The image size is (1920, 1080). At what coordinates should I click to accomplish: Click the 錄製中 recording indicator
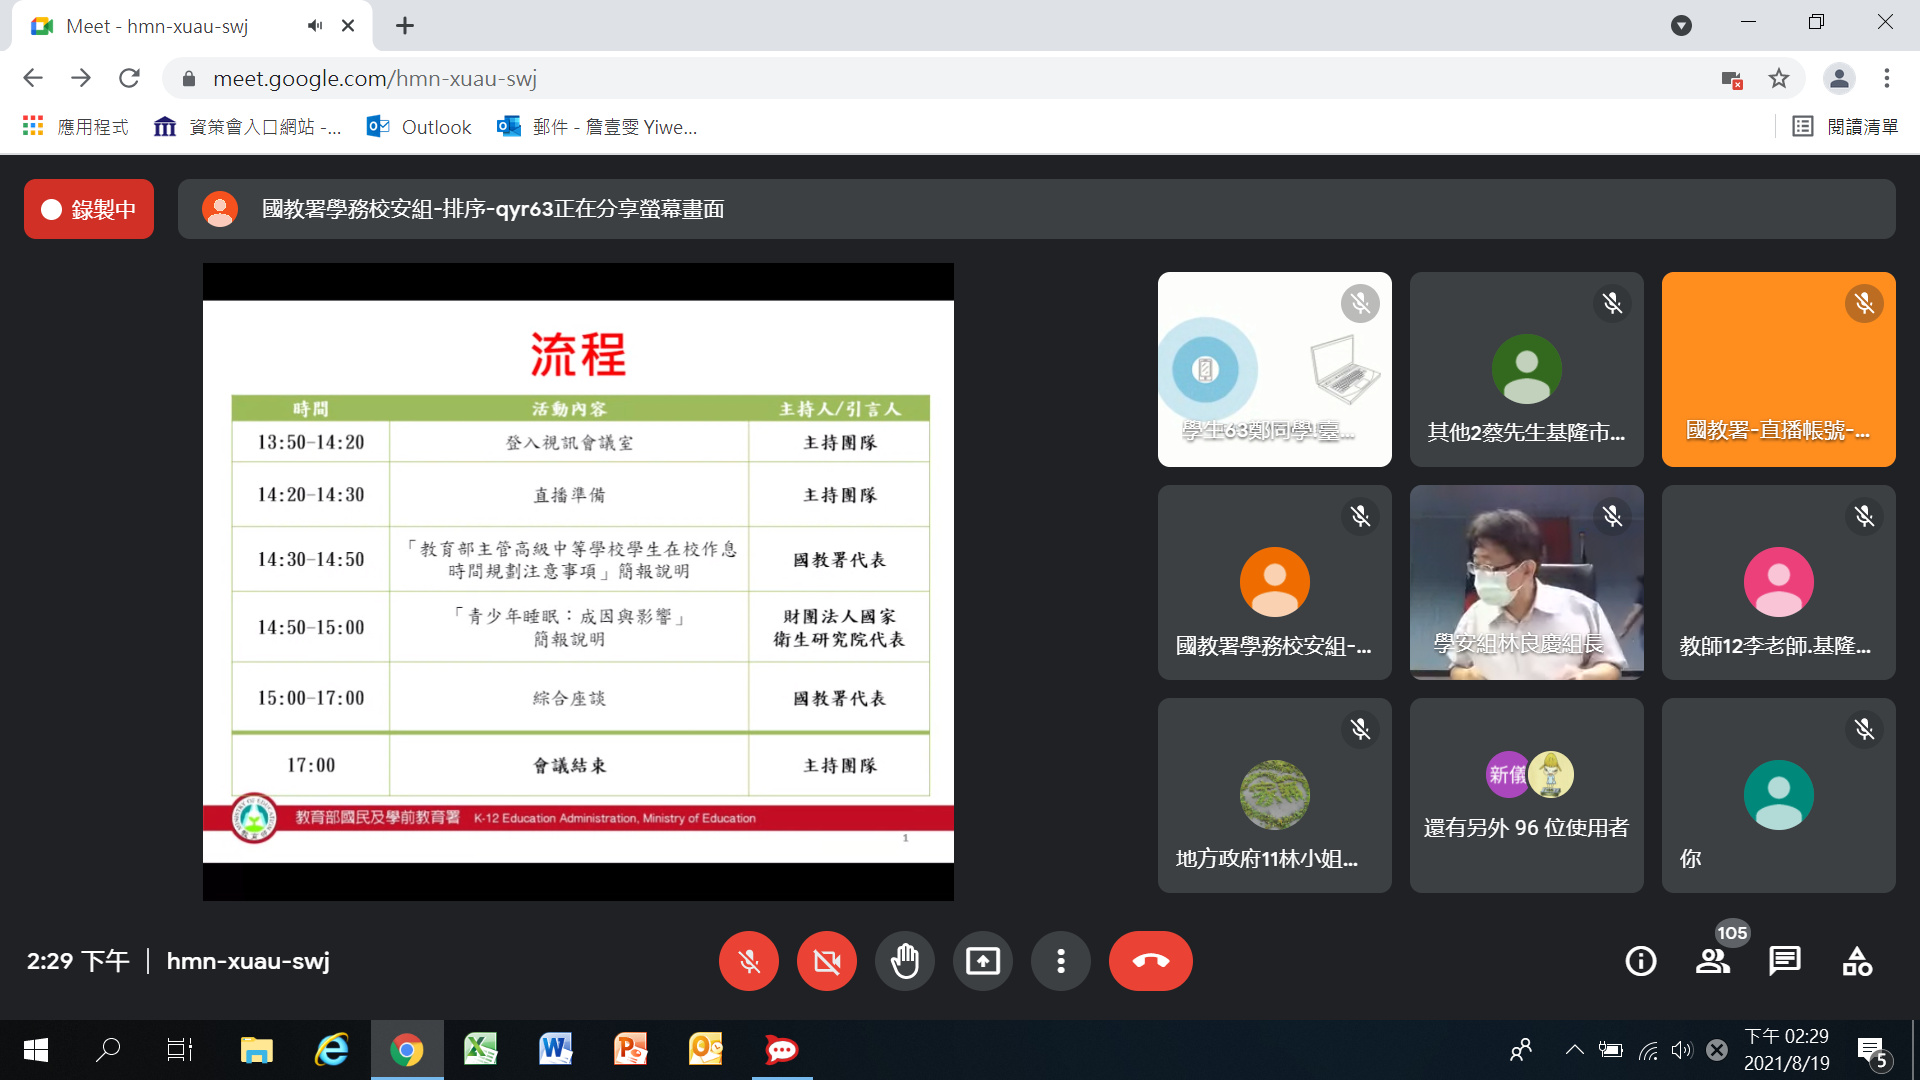(89, 209)
